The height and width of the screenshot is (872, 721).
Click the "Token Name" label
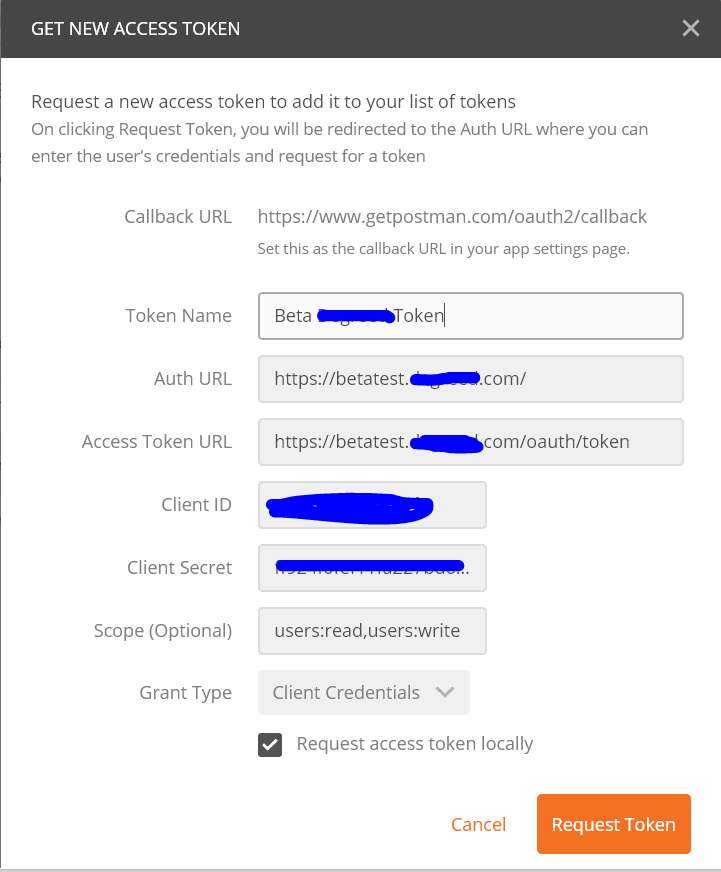[178, 316]
